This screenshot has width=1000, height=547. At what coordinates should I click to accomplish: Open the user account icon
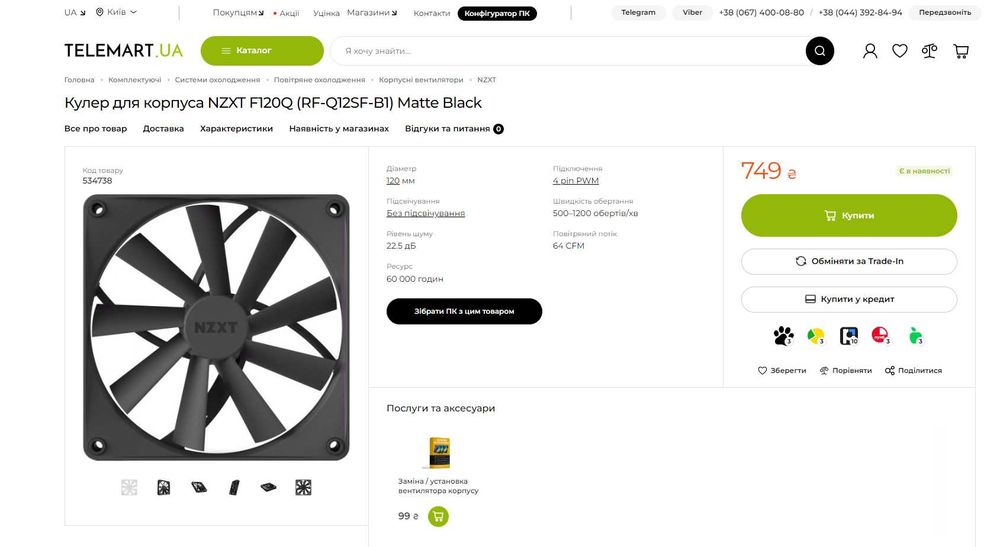(x=870, y=51)
